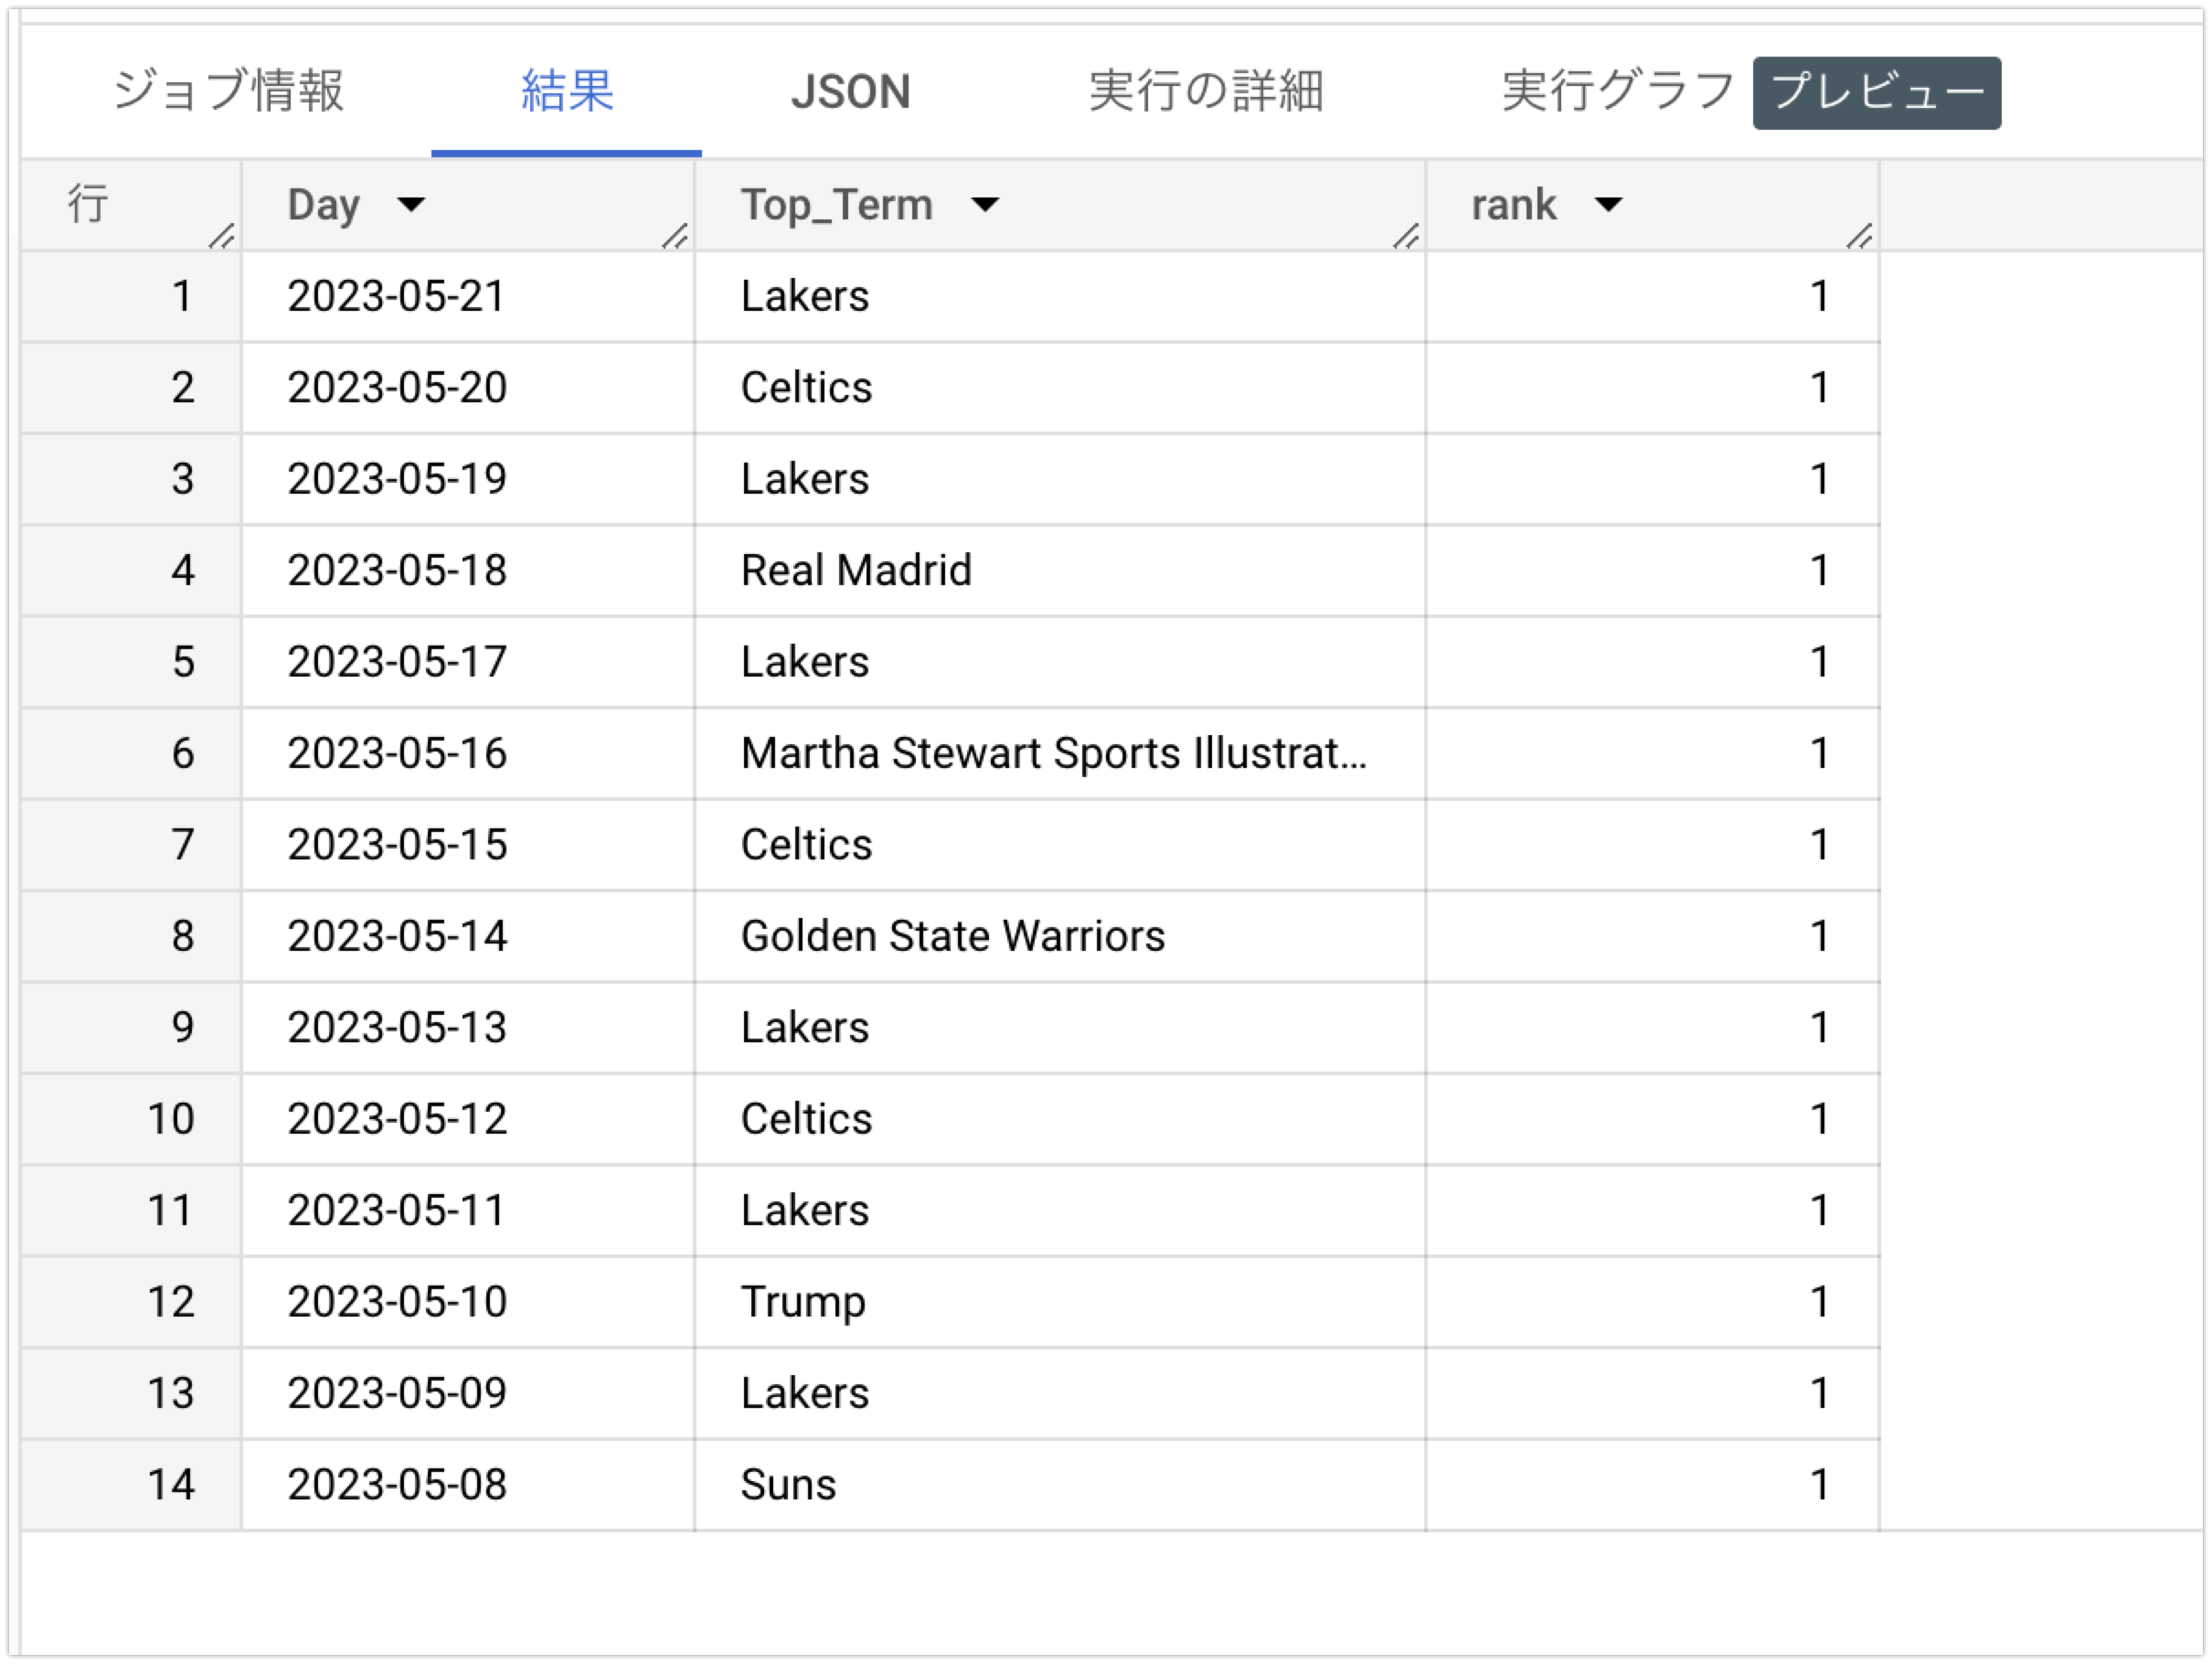
Task: Open the rank column dropdown arrow
Action: [x=1608, y=205]
